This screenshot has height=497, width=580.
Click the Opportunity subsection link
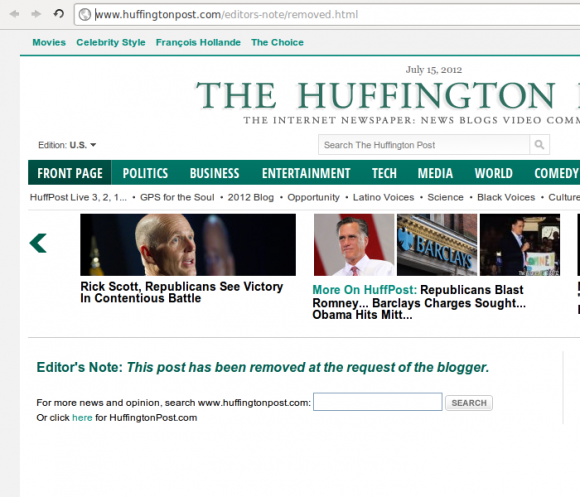pos(313,197)
